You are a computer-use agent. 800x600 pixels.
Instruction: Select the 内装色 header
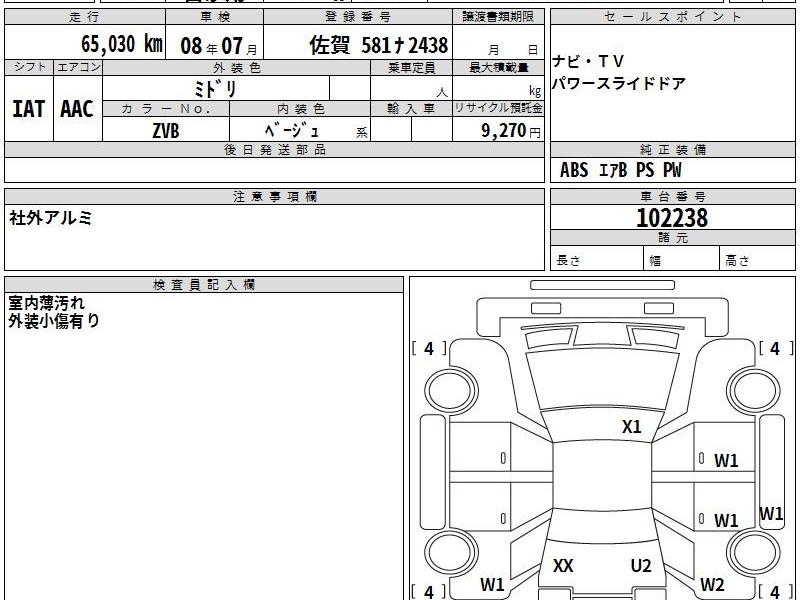[301, 109]
